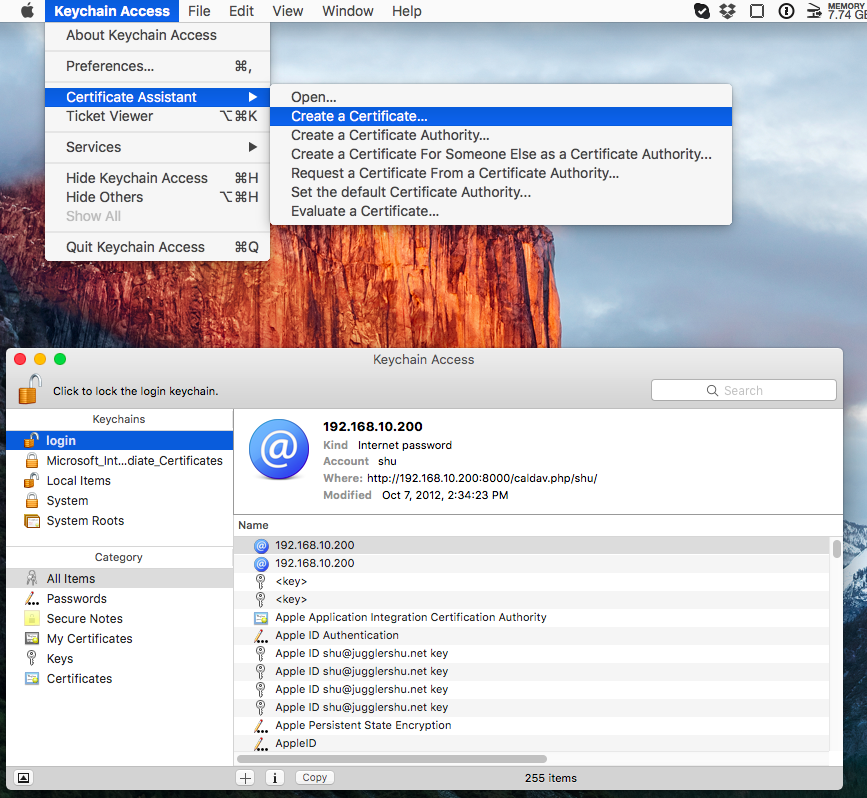Click certificate icon beside Apple Application Integration
The image size is (867, 798).
point(260,618)
